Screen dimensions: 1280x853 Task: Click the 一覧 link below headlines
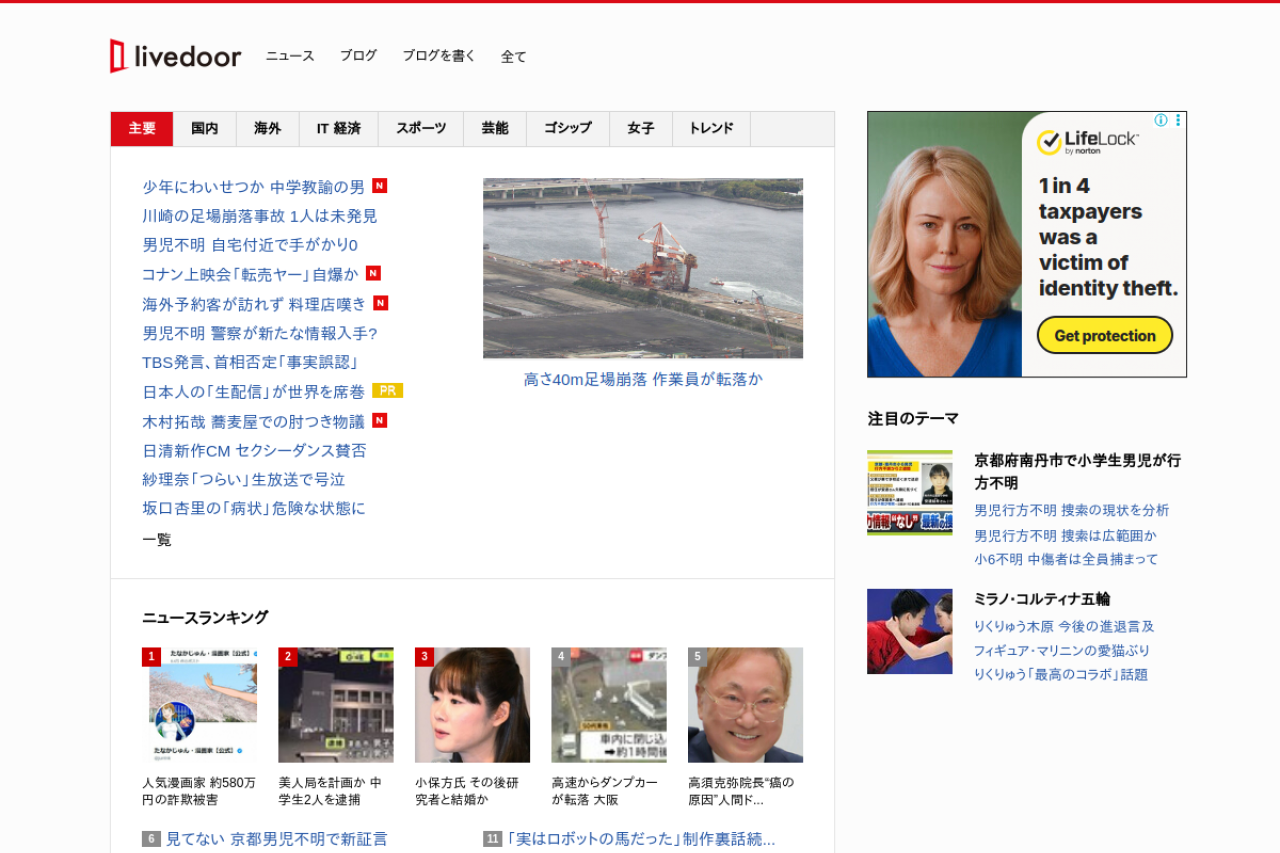[x=157, y=540]
